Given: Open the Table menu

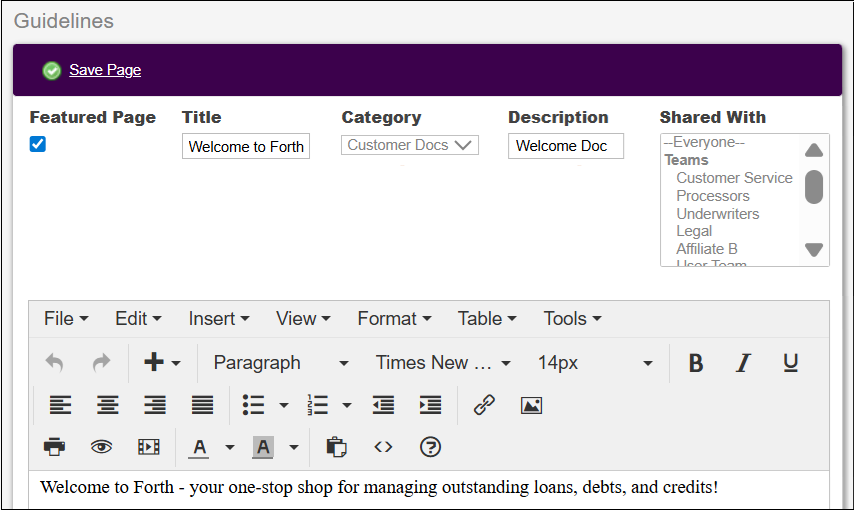Looking at the screenshot, I should 486,319.
